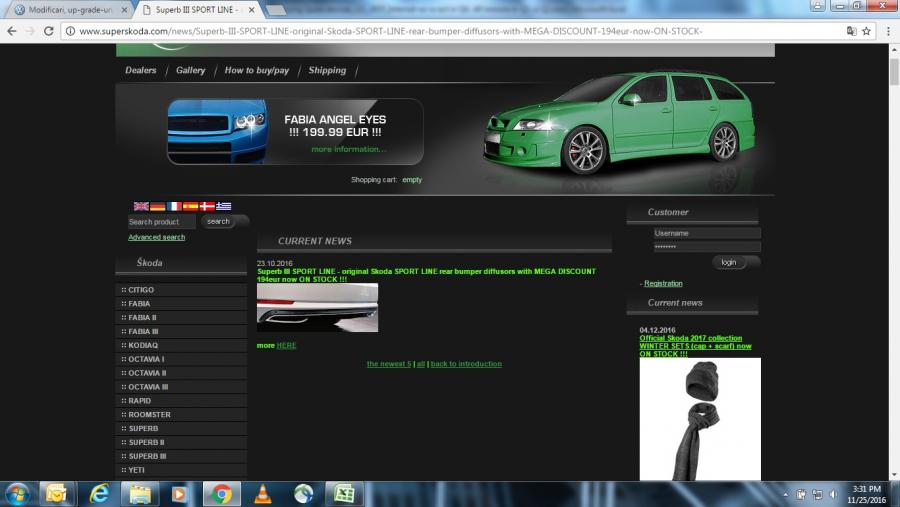Open the Chrome taskbar icon

coord(221,494)
